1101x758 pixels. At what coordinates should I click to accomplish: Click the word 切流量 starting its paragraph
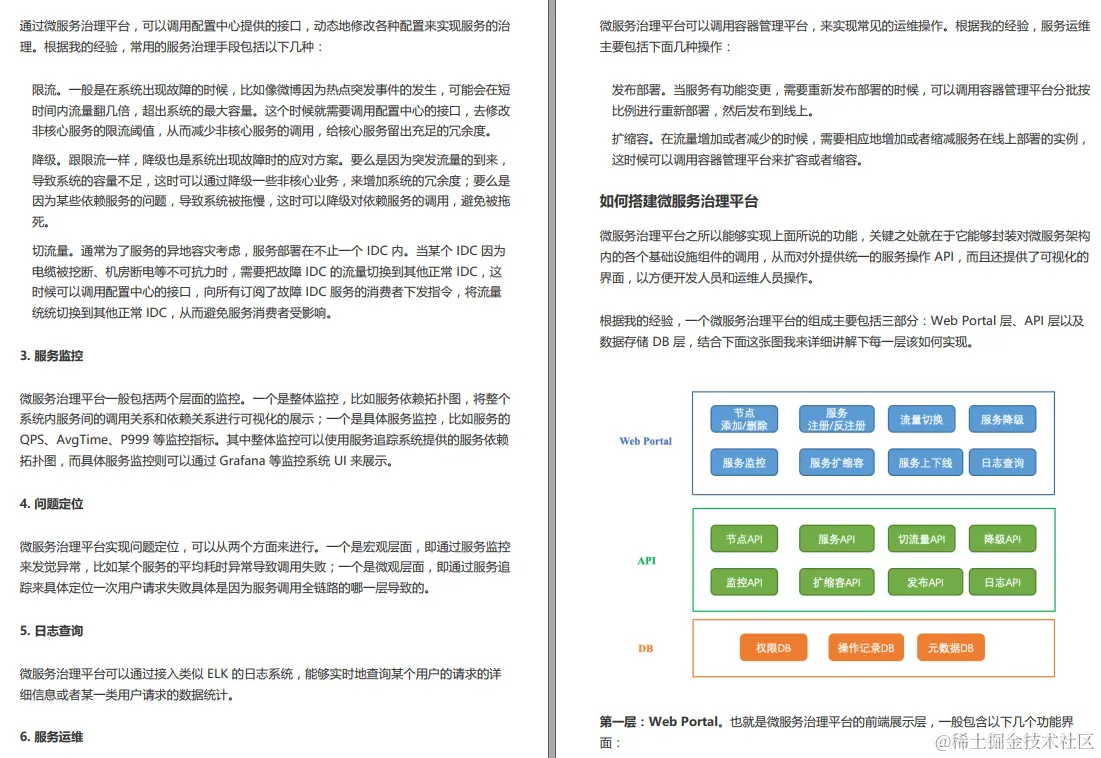(50, 251)
